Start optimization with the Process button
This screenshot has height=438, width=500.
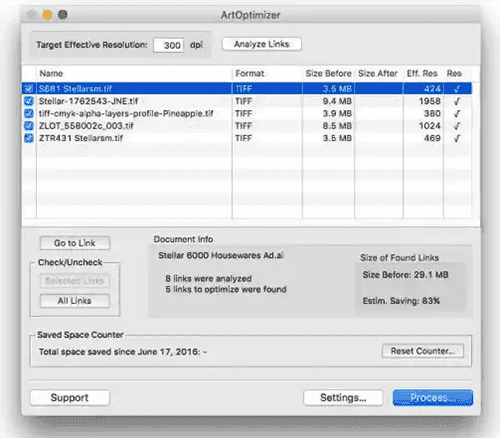(433, 398)
